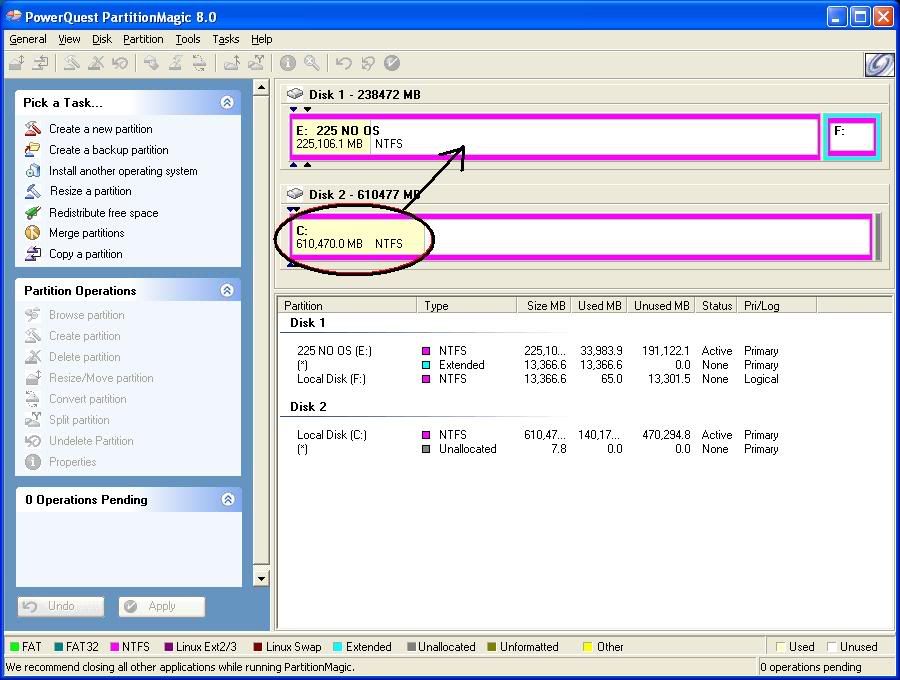Click the Undelete partition toolbar icon
Image resolution: width=900 pixels, height=680 pixels.
click(119, 63)
